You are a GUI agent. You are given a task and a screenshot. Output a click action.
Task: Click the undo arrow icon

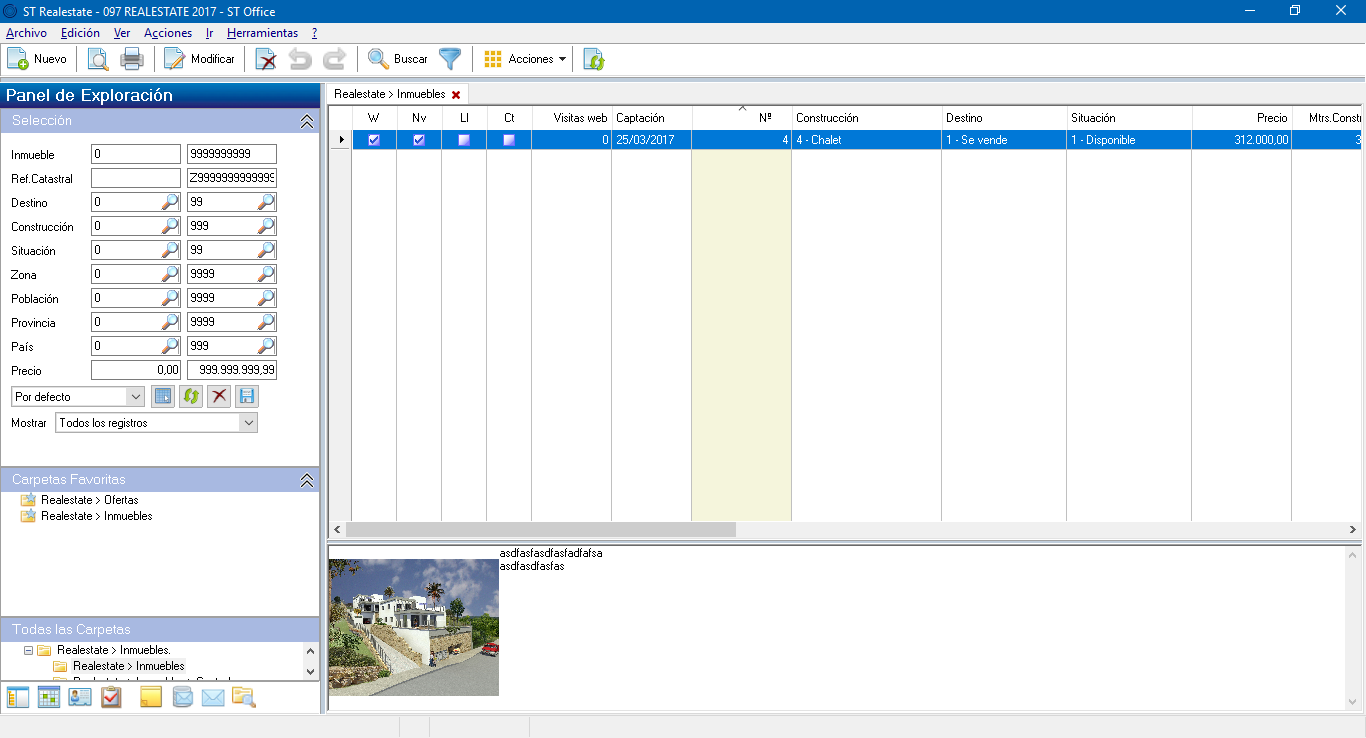[300, 59]
